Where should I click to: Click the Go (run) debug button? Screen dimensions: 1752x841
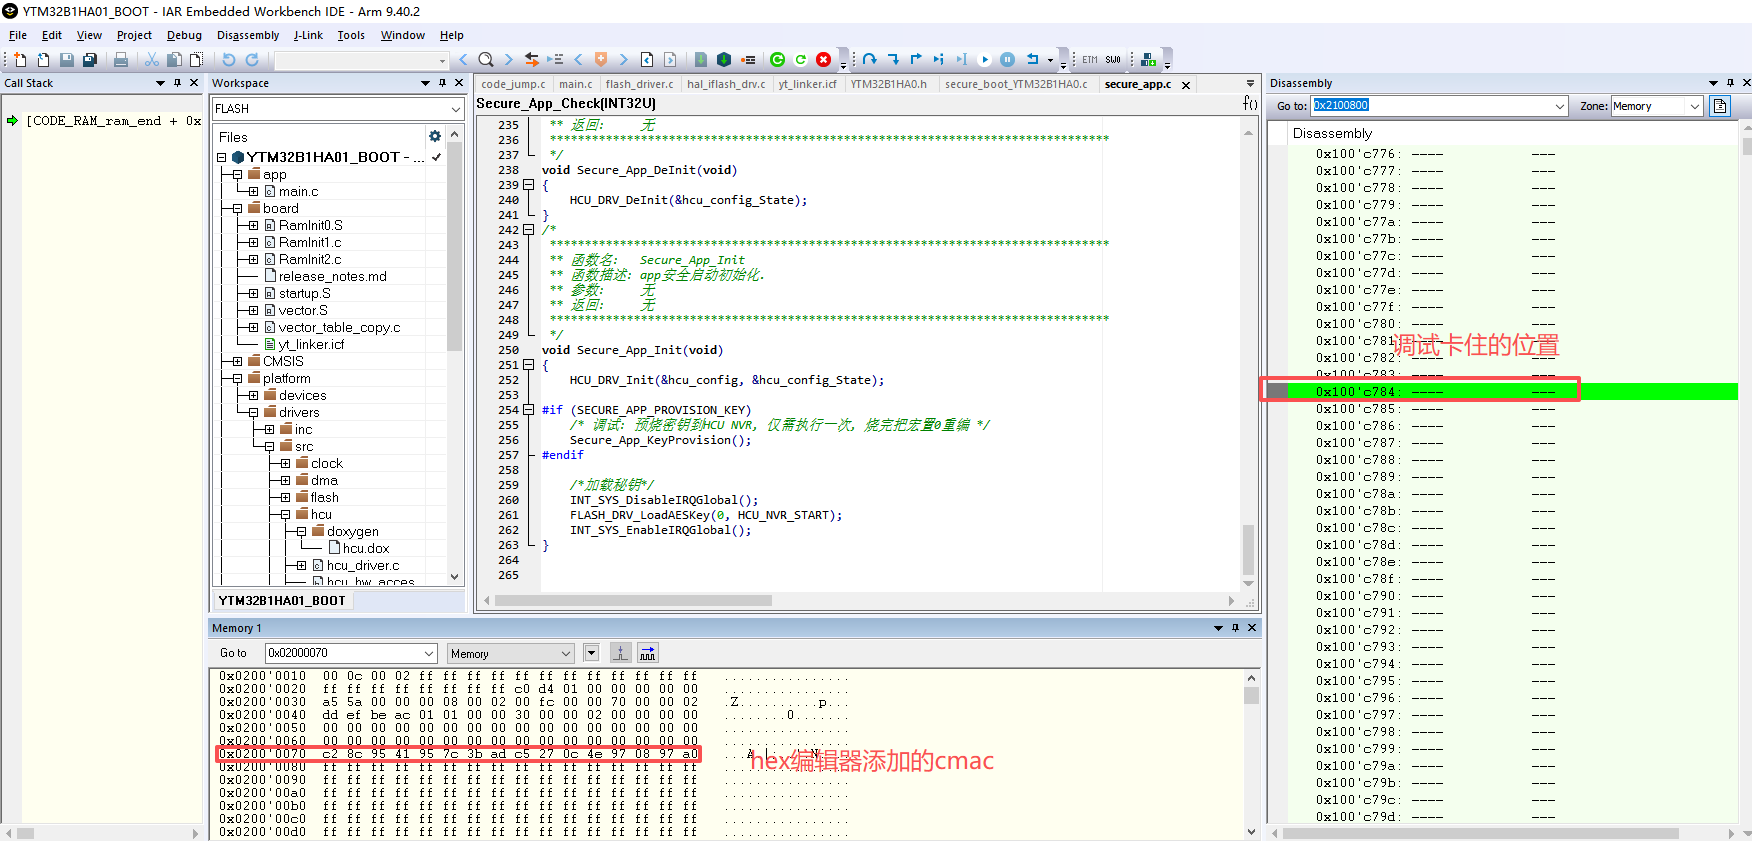[985, 60]
